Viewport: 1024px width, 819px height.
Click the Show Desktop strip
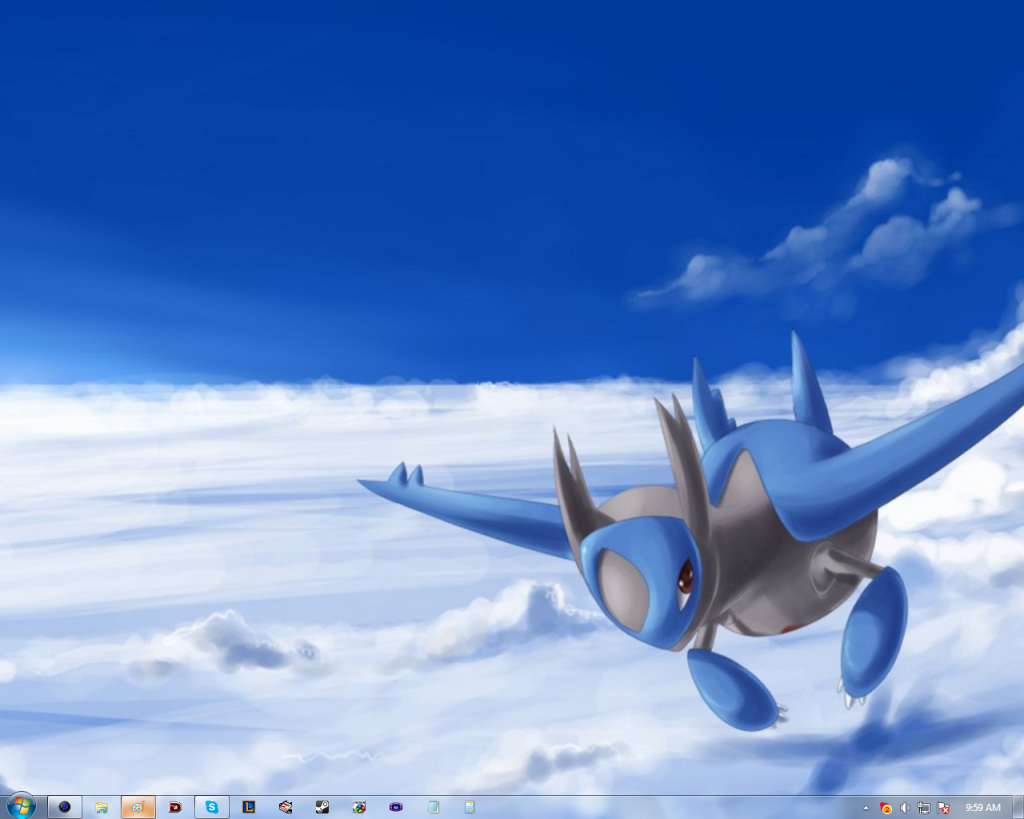click(x=1018, y=808)
